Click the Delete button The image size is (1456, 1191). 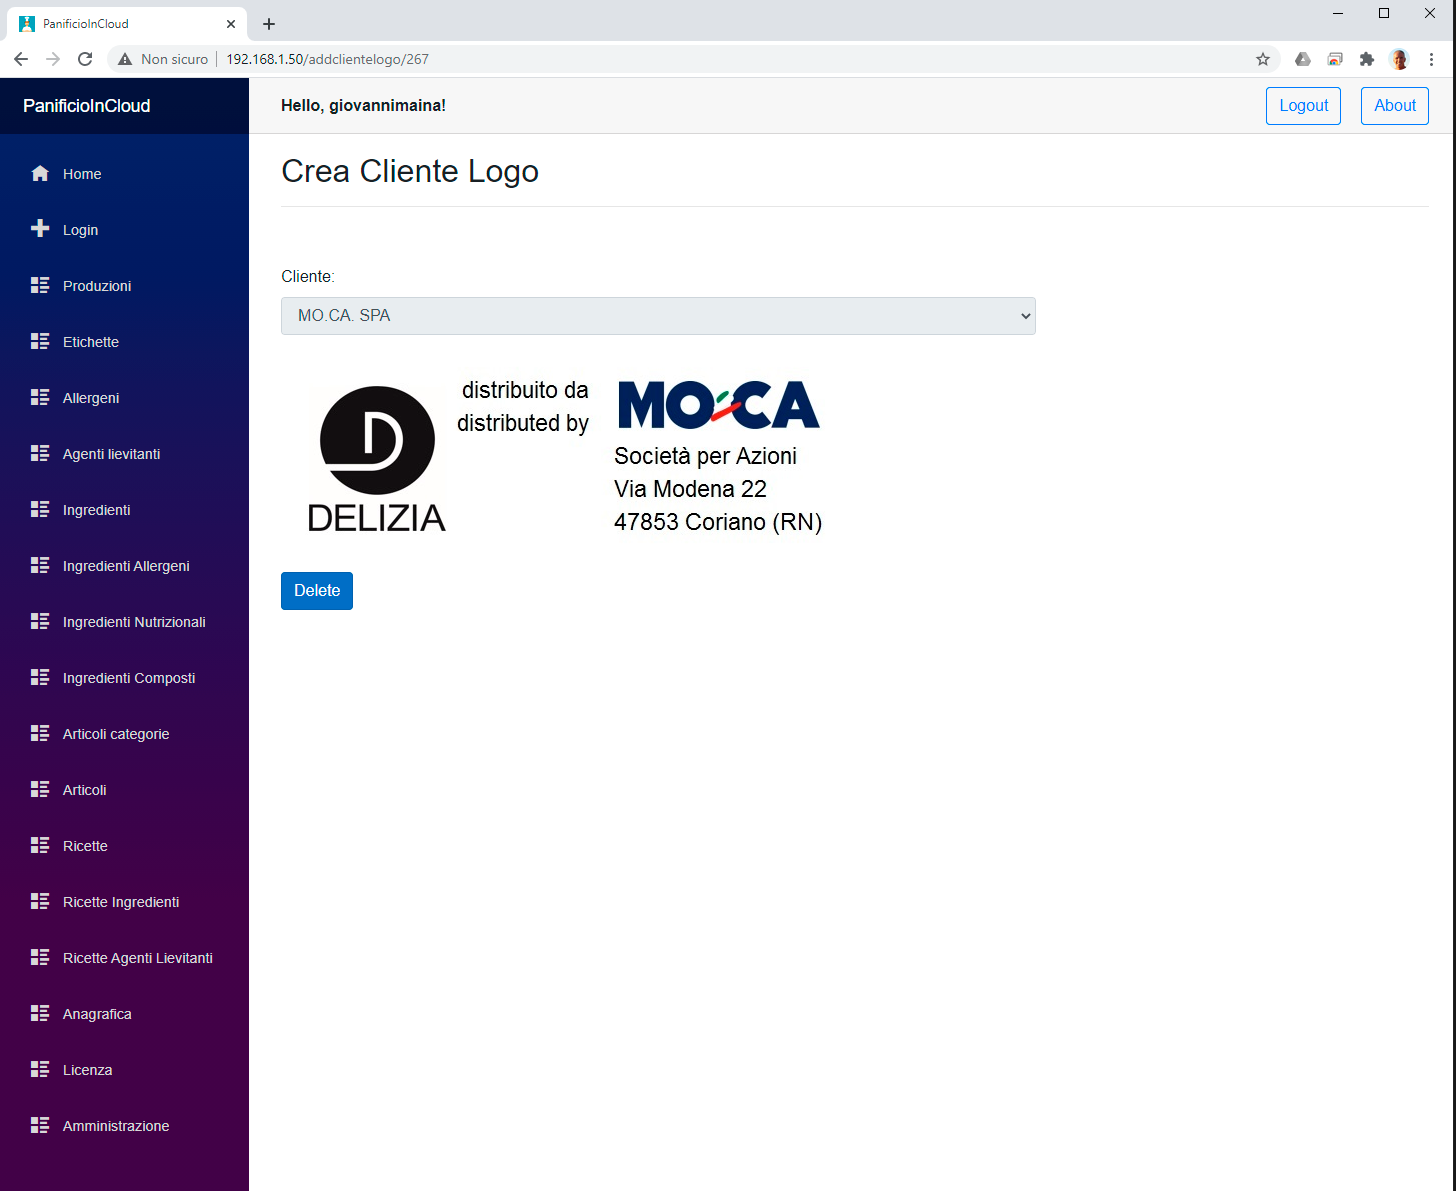(317, 591)
